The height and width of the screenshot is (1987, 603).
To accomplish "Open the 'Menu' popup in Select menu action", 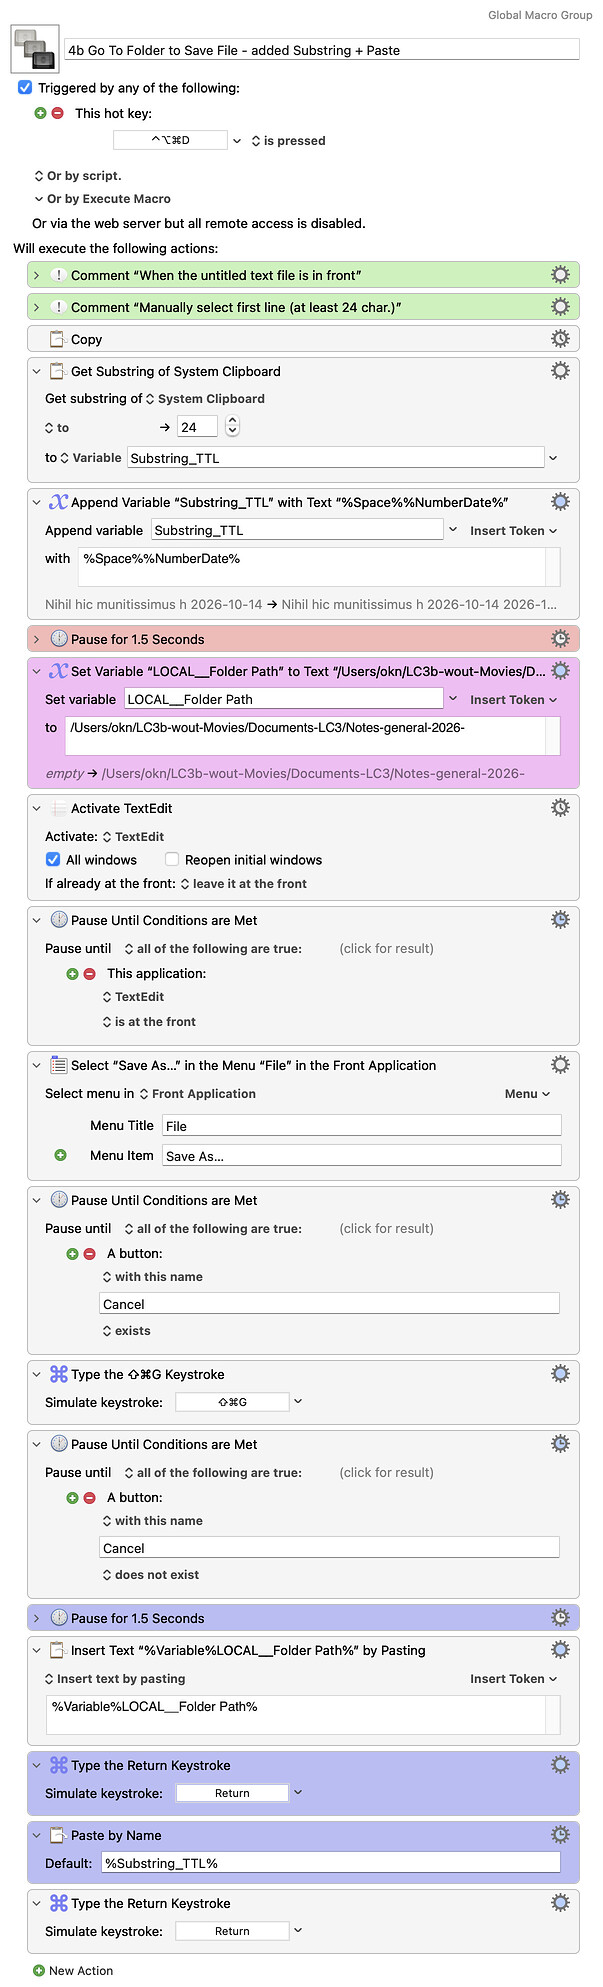I will pos(528,1094).
